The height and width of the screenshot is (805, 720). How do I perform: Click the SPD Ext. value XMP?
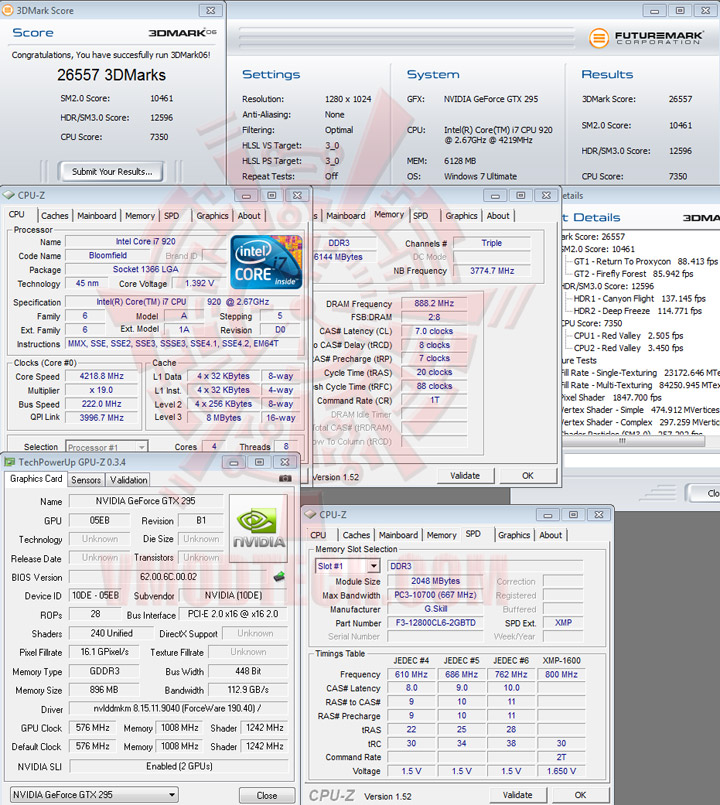(x=563, y=622)
